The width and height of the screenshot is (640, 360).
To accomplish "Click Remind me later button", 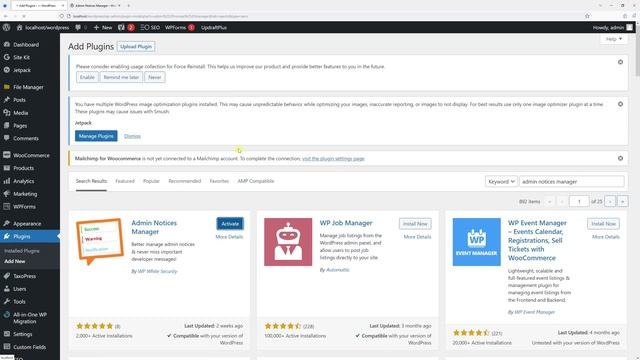I will 121,77.
